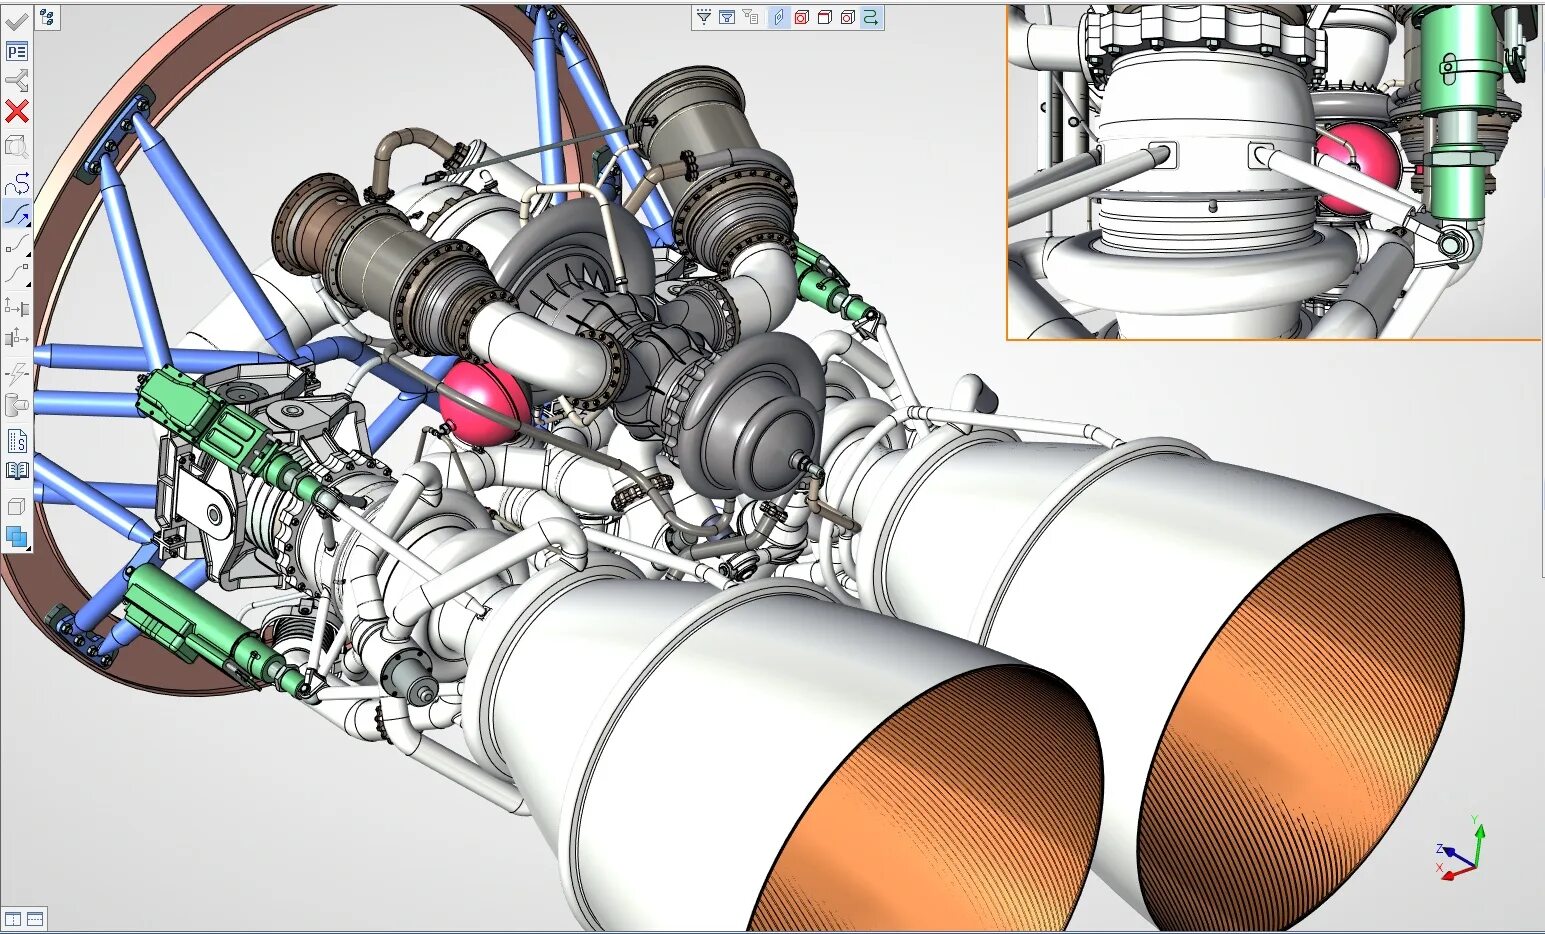Click the XYZ axis triad indicator
1545x934 pixels.
click(1460, 848)
